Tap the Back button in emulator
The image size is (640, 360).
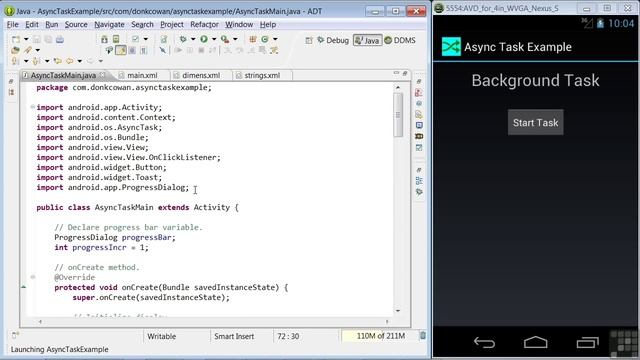point(484,342)
